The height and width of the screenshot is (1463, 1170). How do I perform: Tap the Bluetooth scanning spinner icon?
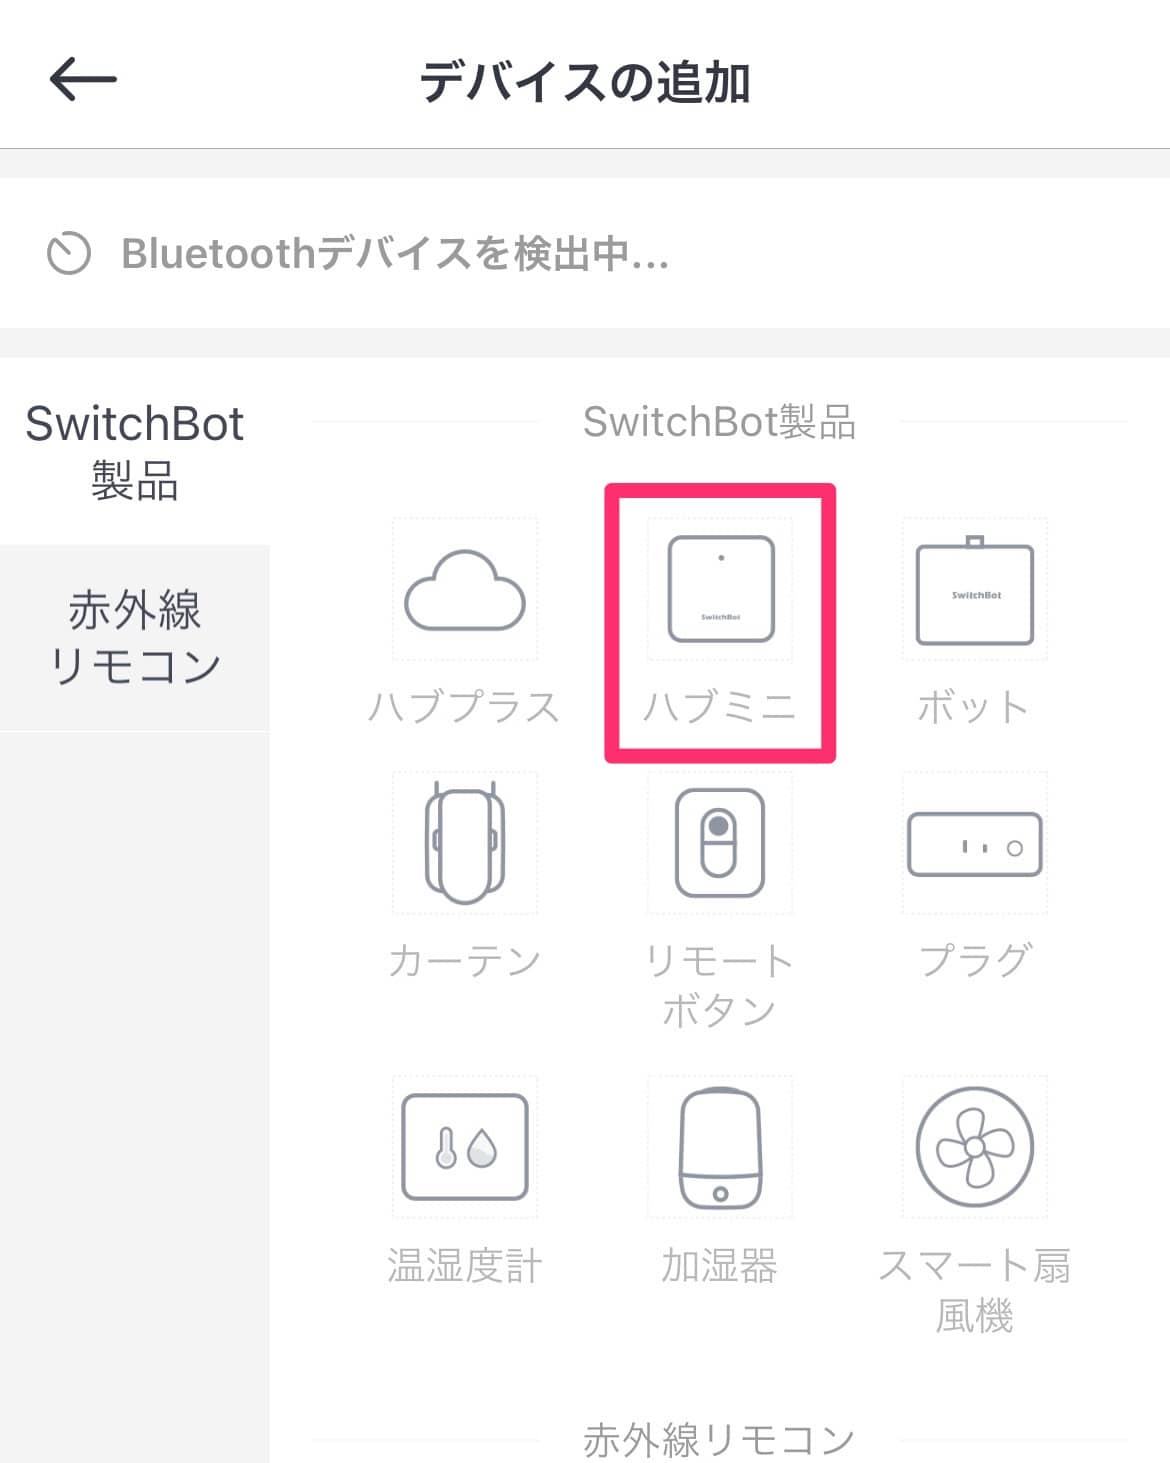pyautogui.click(x=69, y=254)
